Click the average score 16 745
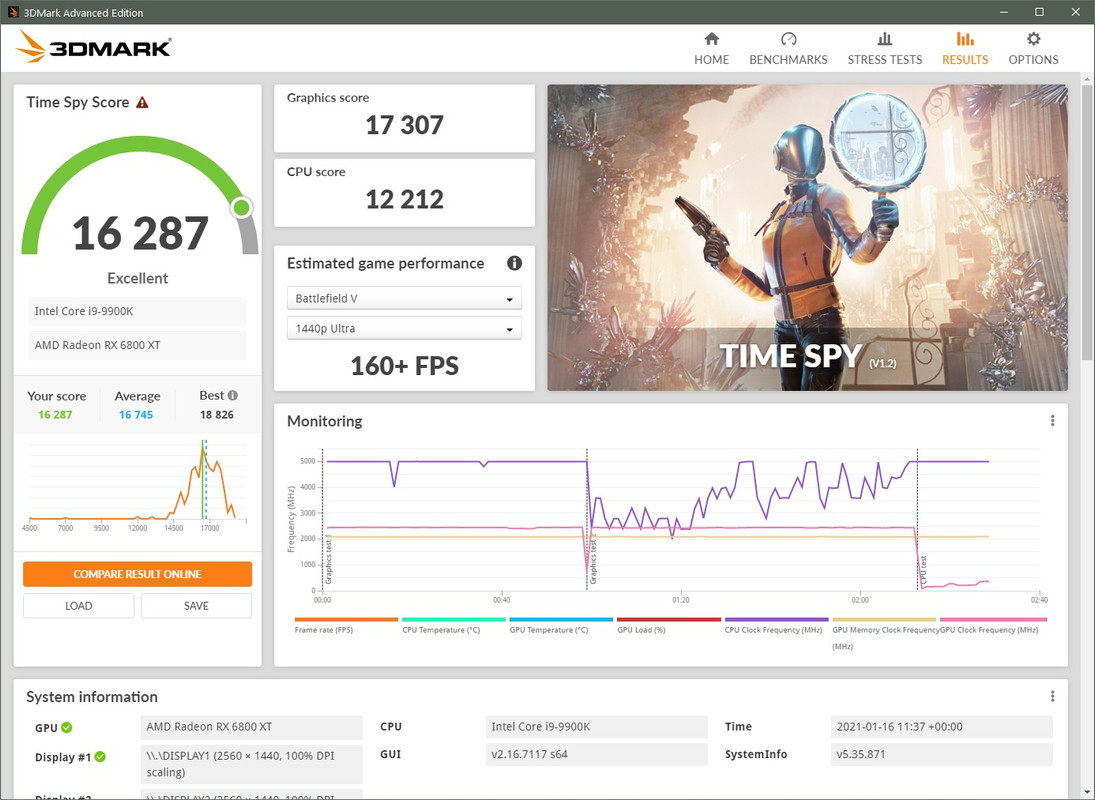Image resolution: width=1095 pixels, height=800 pixels. [135, 415]
